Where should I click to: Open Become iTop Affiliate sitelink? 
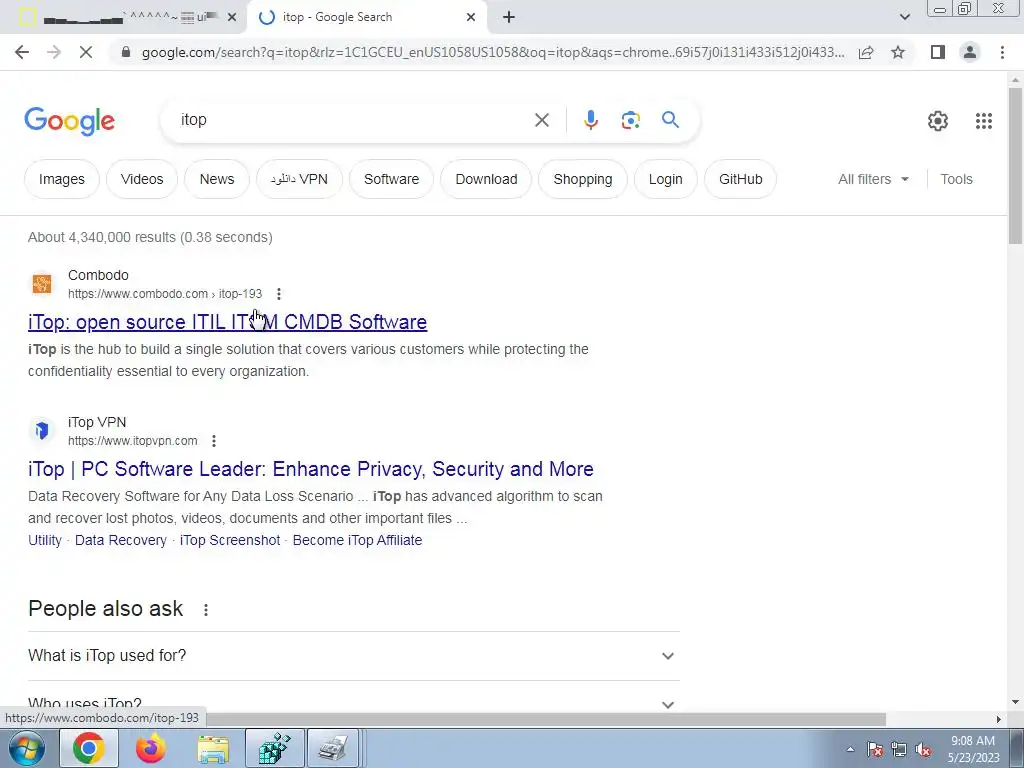357,540
